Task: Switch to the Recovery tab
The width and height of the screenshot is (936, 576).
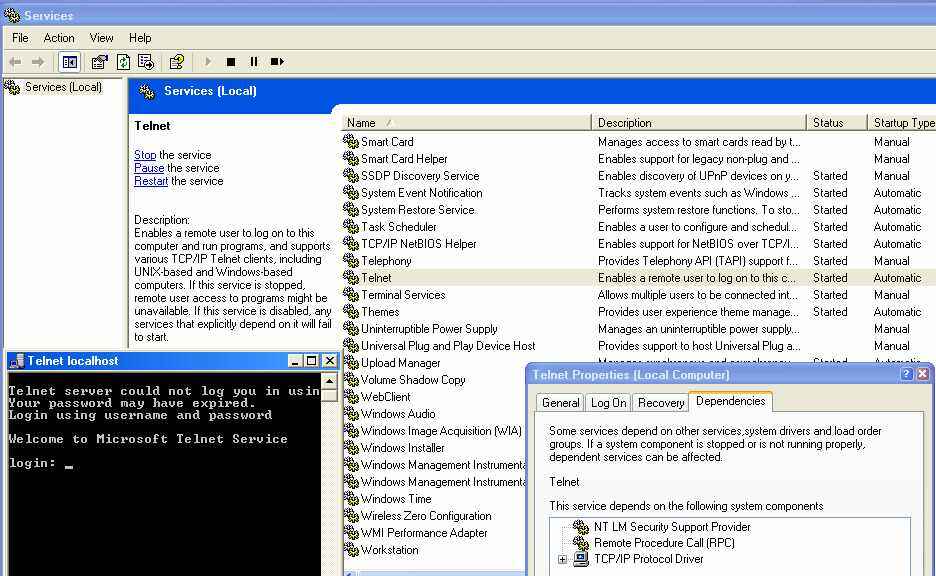Action: [x=661, y=403]
